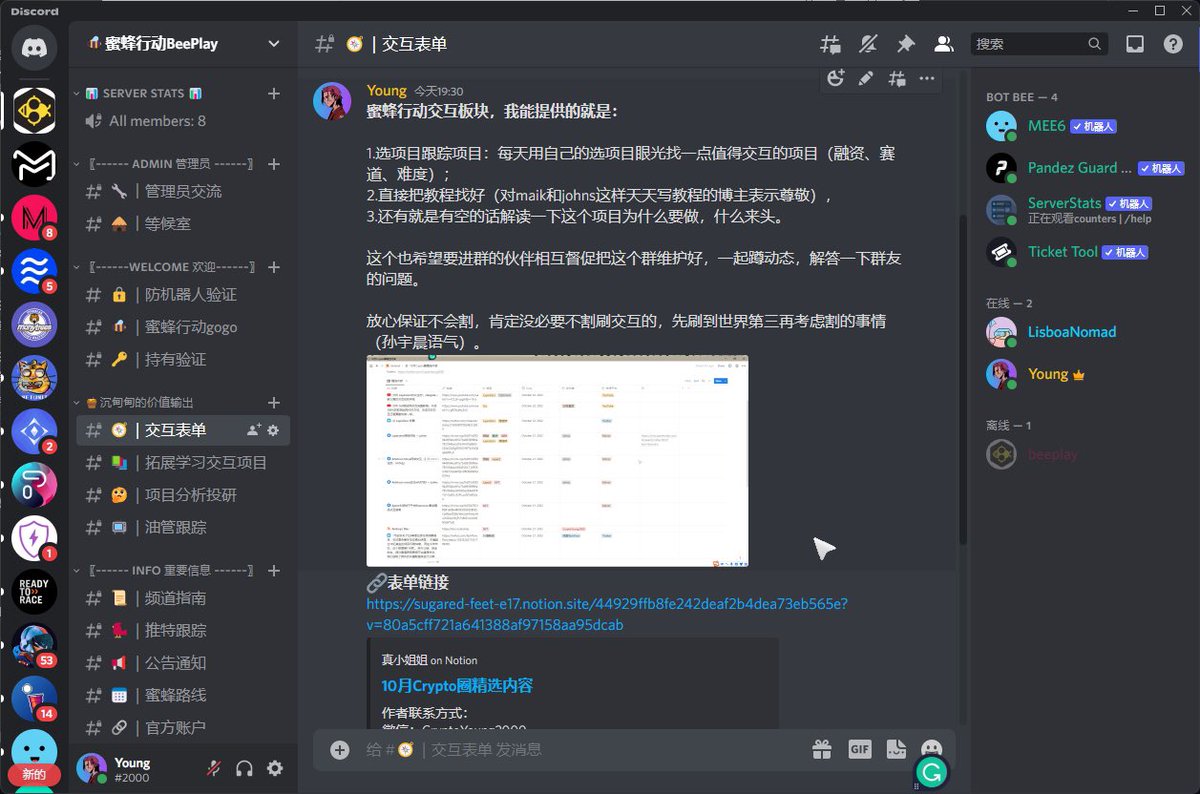Toggle the member list visibility
This screenshot has width=1200, height=794.
941,44
